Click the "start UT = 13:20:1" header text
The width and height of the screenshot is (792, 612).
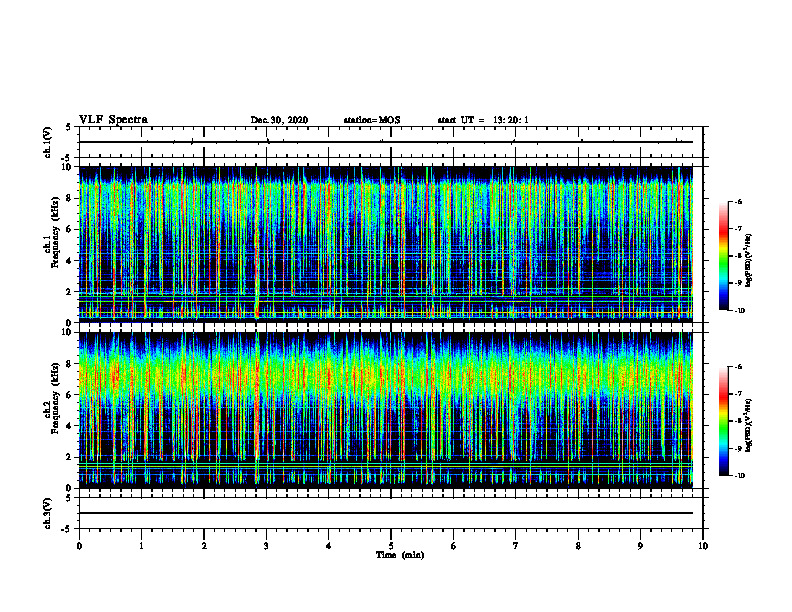click(483, 120)
